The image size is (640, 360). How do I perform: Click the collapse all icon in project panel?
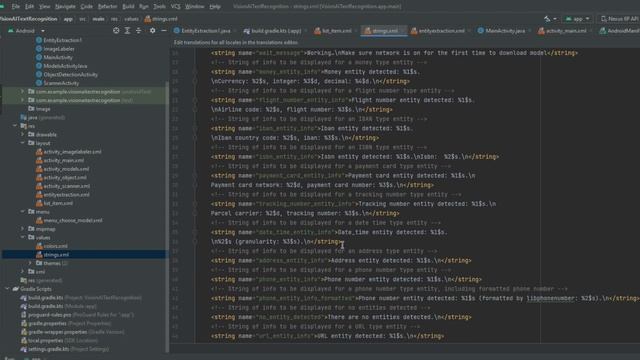click(139, 31)
